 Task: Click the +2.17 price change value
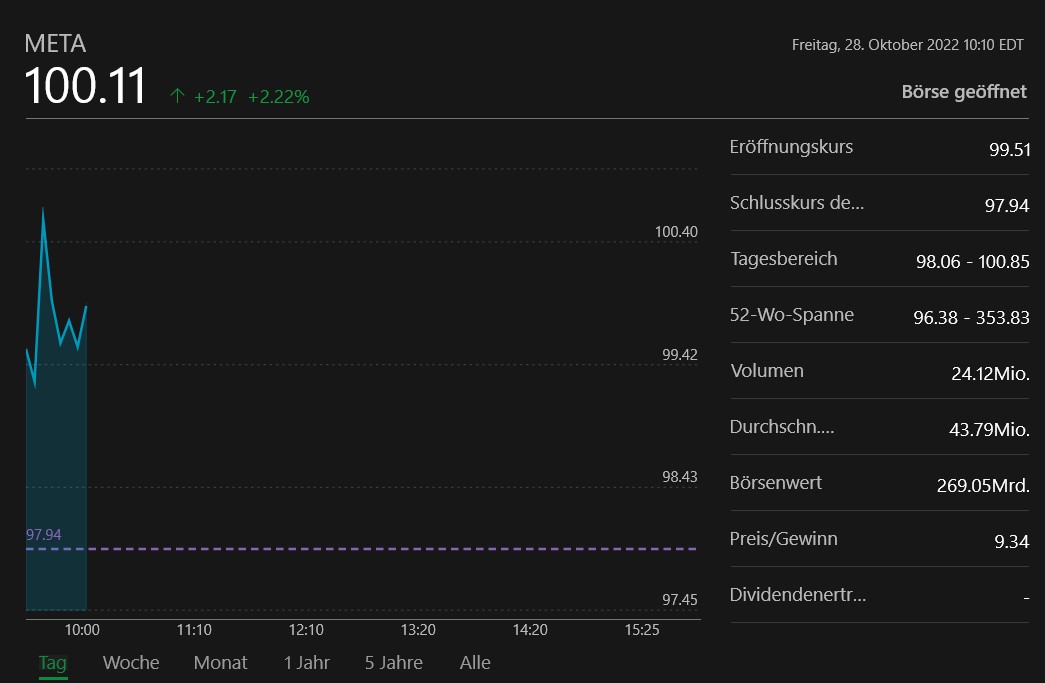215,97
